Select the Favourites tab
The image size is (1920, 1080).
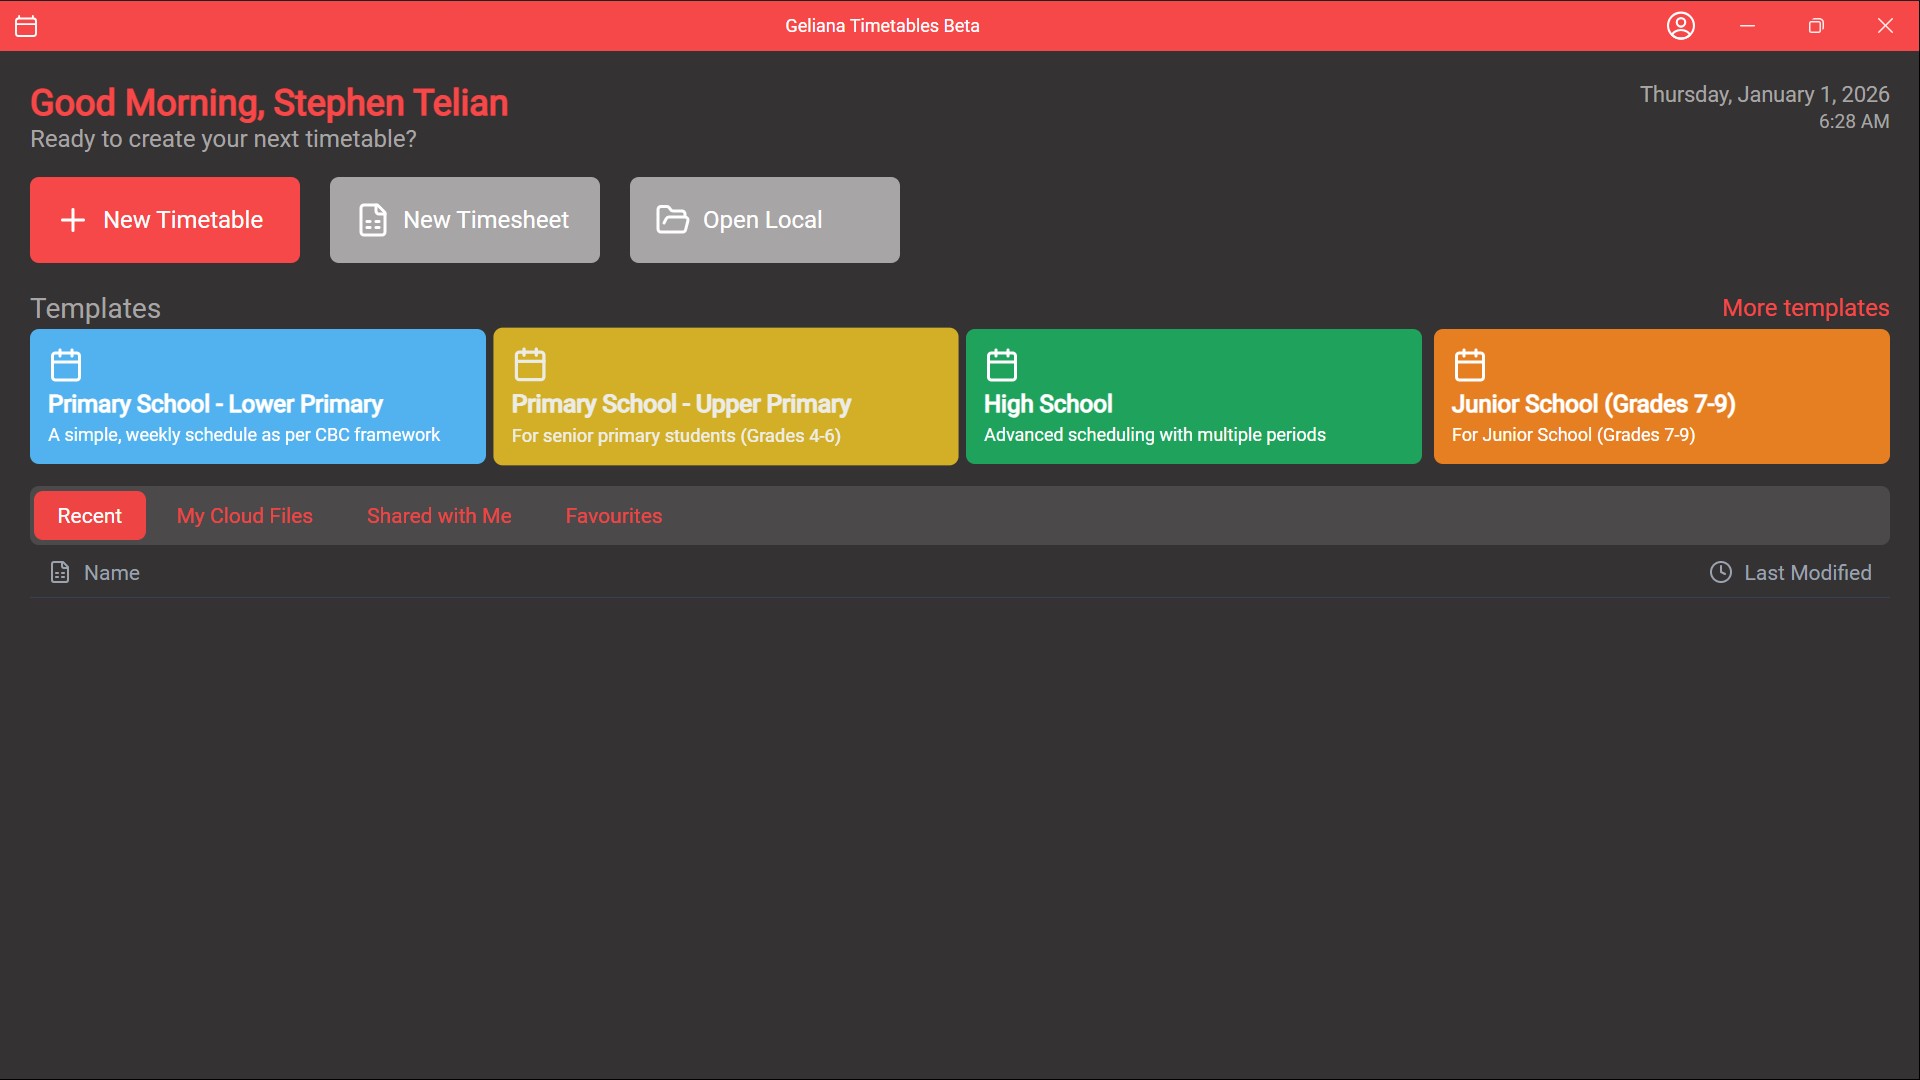tap(613, 516)
